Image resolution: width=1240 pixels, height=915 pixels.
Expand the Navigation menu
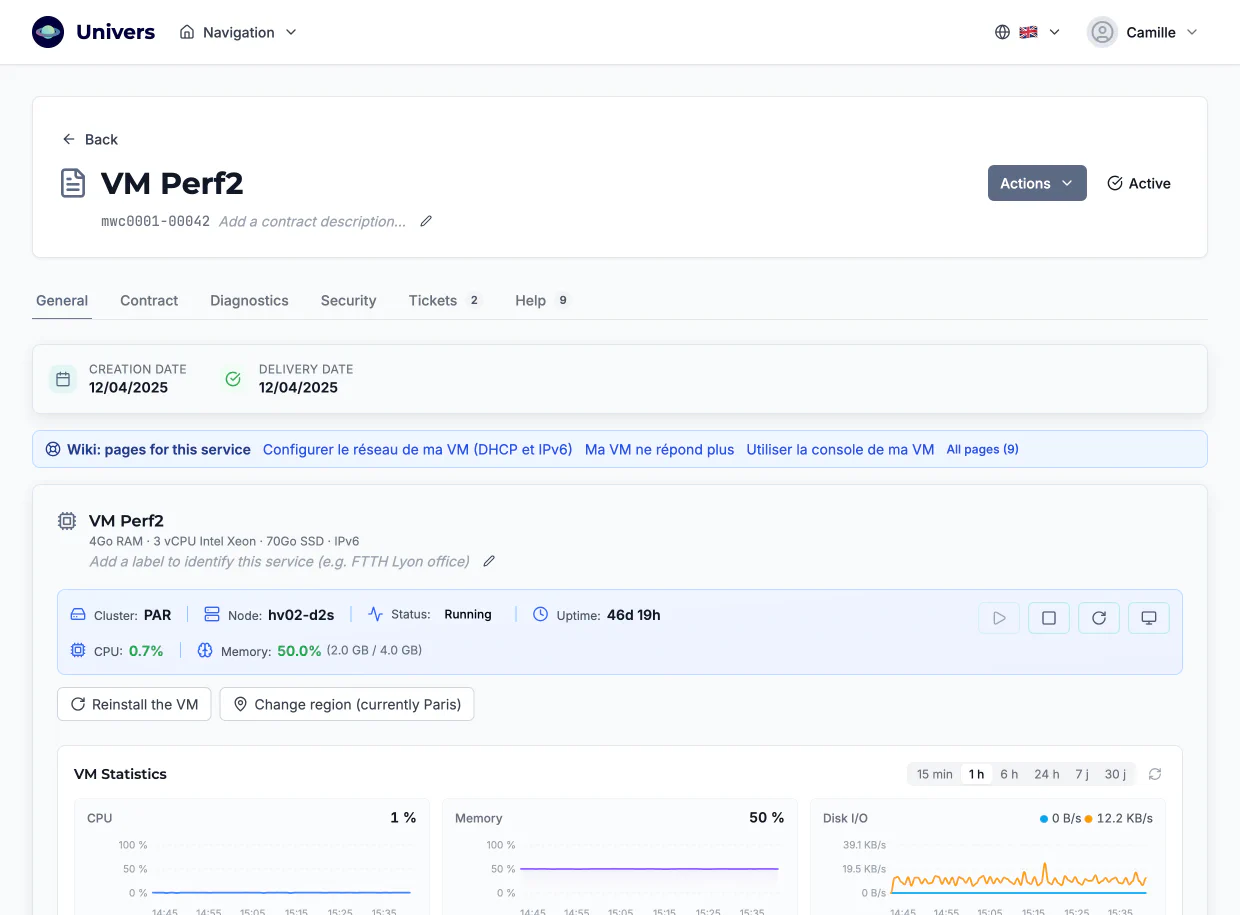(x=238, y=32)
